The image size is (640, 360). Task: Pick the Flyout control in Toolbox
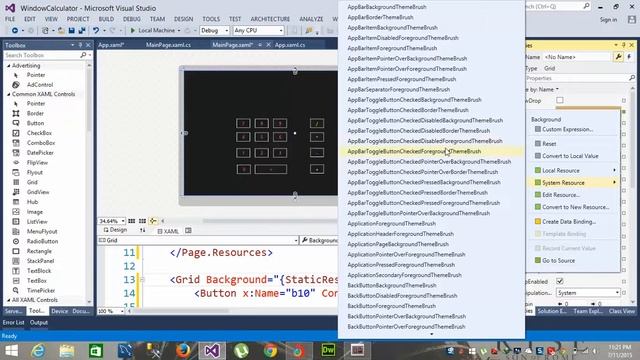click(35, 172)
